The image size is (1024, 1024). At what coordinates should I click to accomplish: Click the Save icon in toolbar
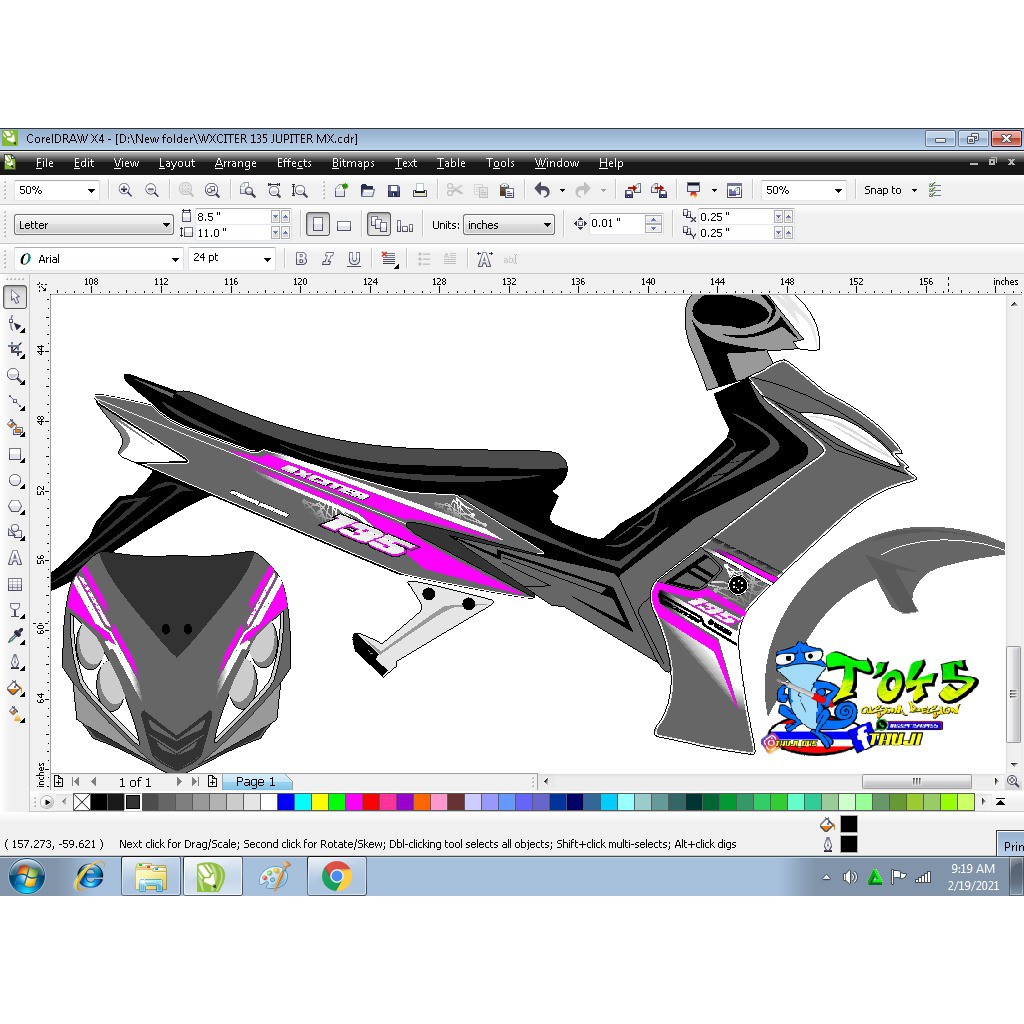coord(394,191)
